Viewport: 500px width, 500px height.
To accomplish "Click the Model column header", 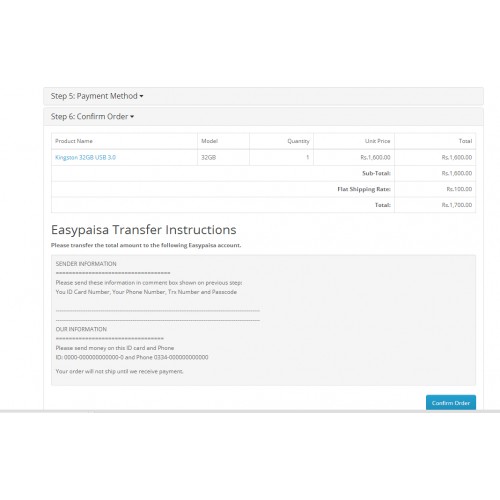I will (x=209, y=141).
